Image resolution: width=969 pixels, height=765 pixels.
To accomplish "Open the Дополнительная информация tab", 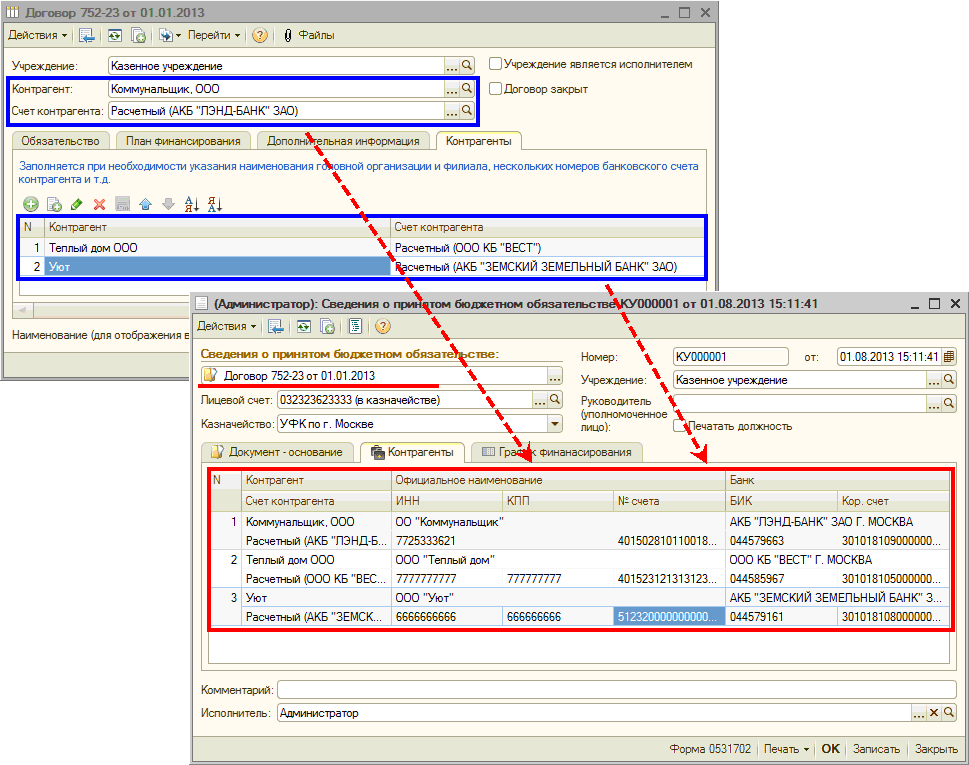I will click(343, 141).
